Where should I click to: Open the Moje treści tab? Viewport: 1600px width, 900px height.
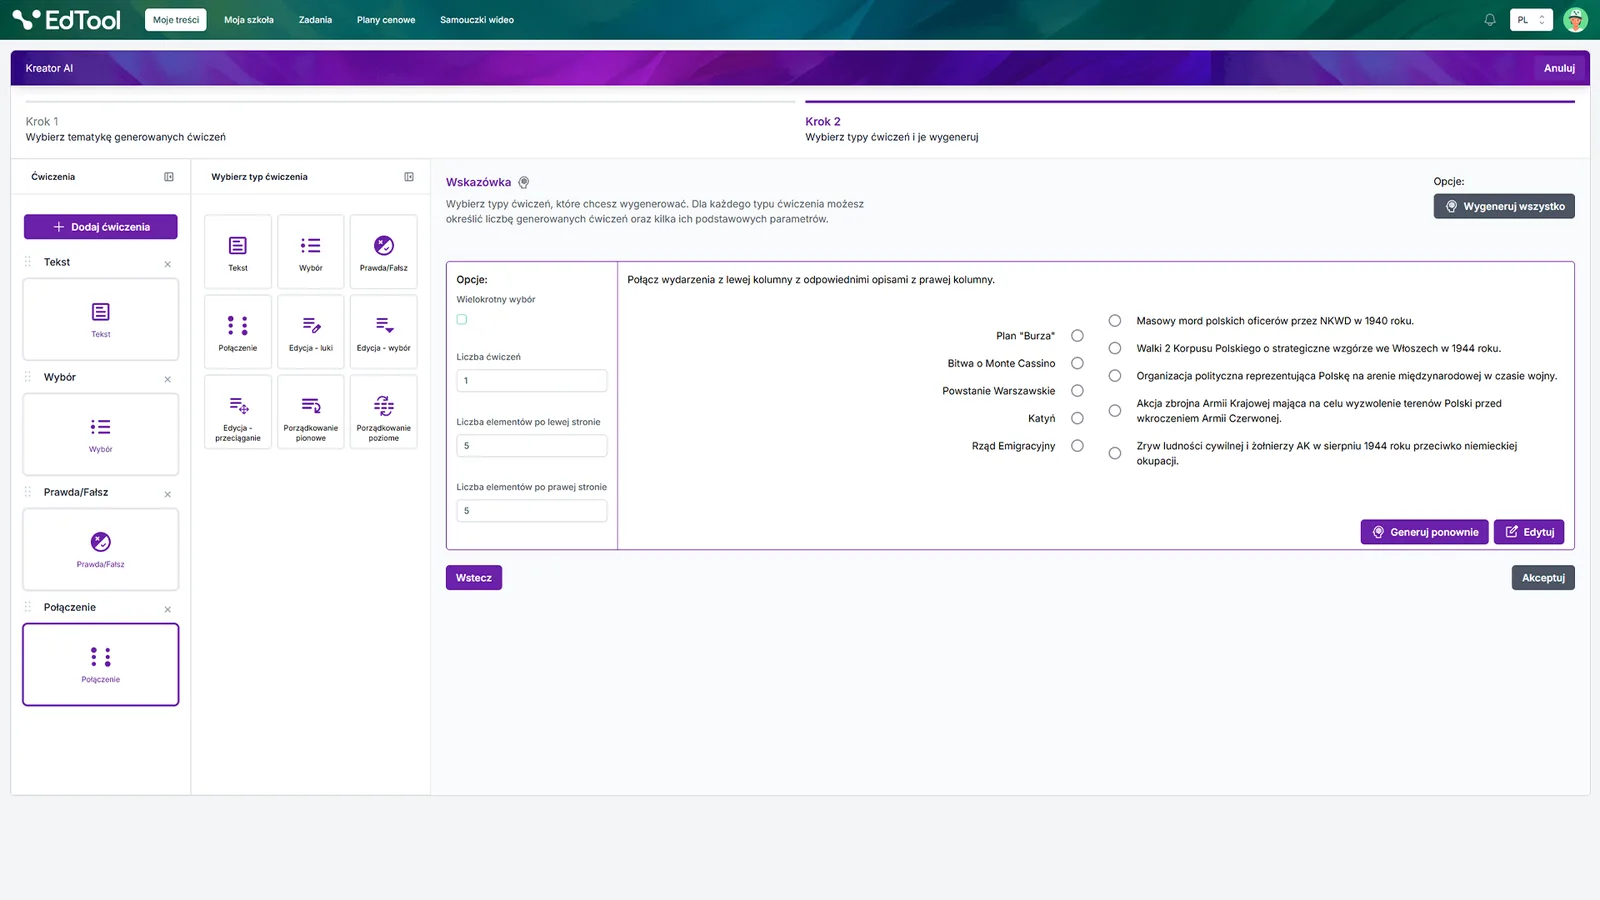[176, 20]
